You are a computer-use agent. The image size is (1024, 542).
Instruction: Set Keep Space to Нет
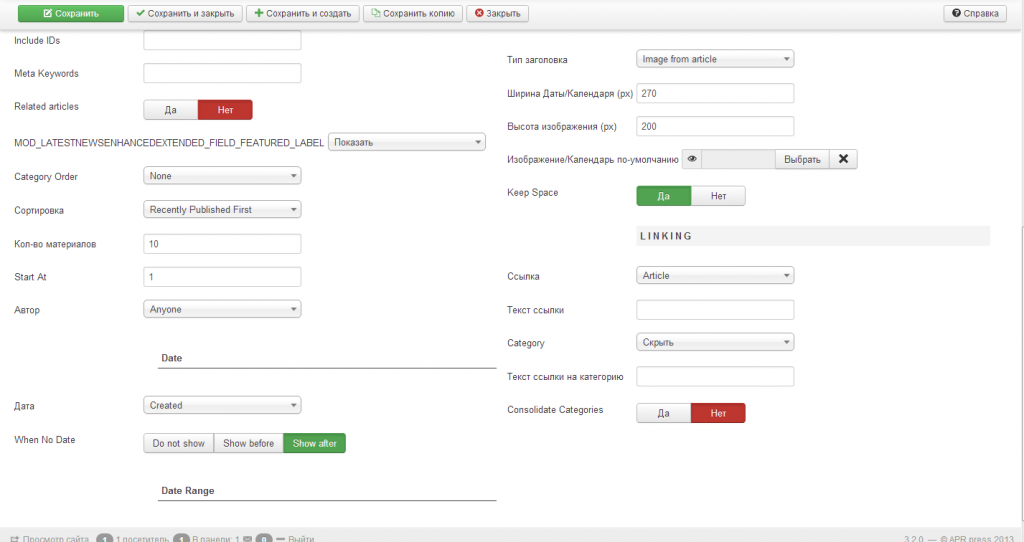718,196
